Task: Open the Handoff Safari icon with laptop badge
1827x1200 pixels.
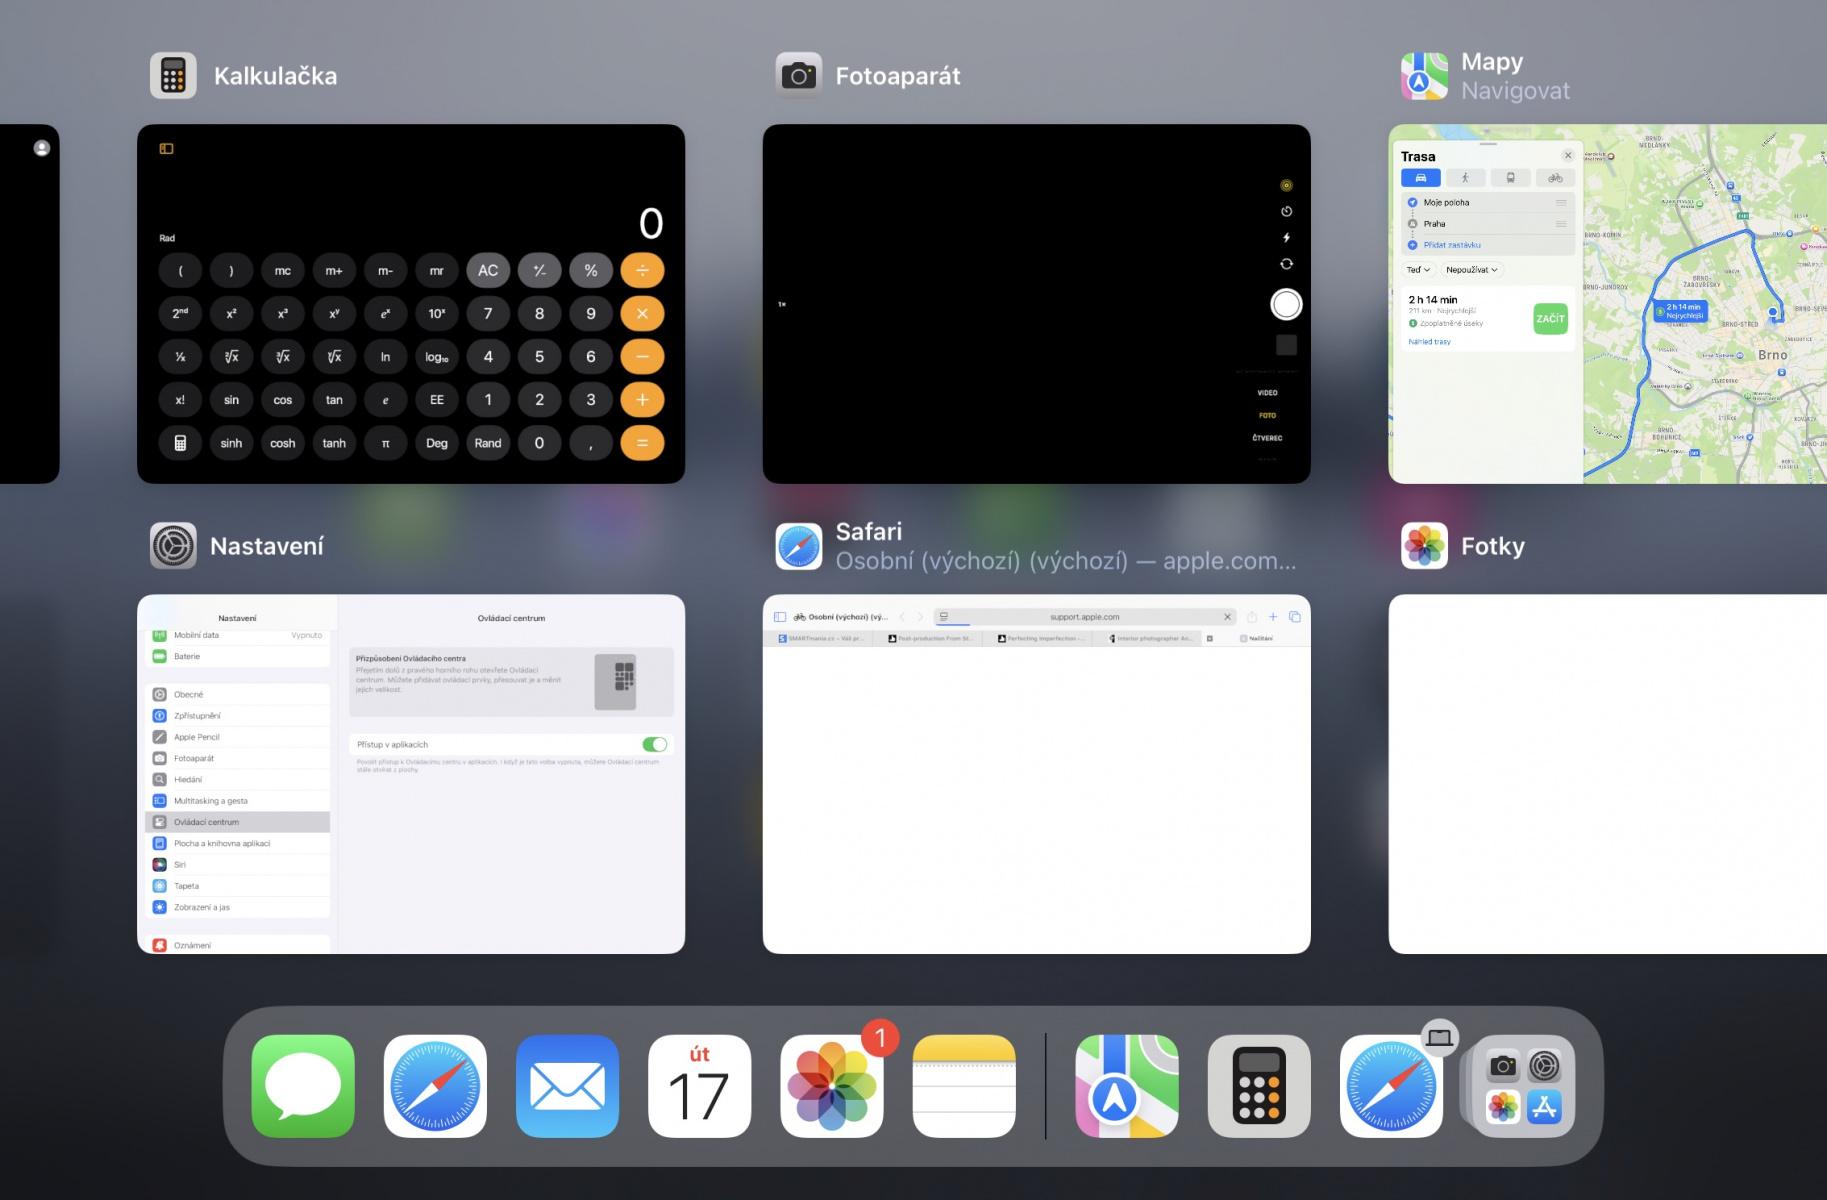Action: point(1391,1086)
